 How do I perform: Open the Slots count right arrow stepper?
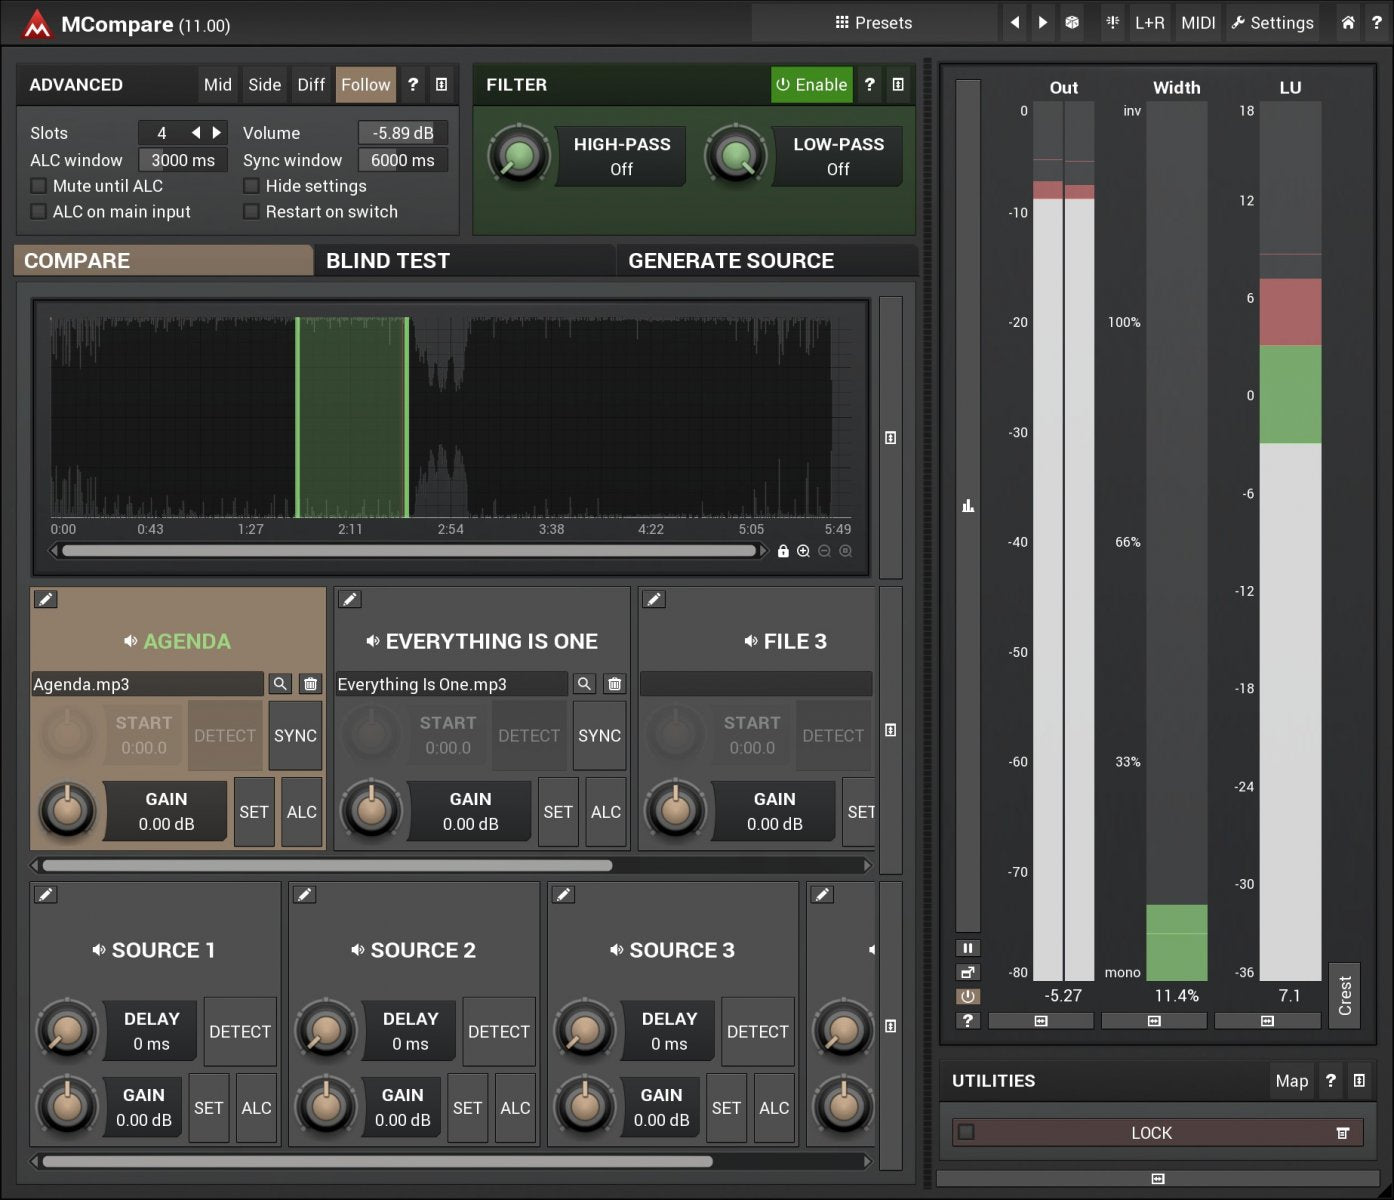(x=217, y=131)
